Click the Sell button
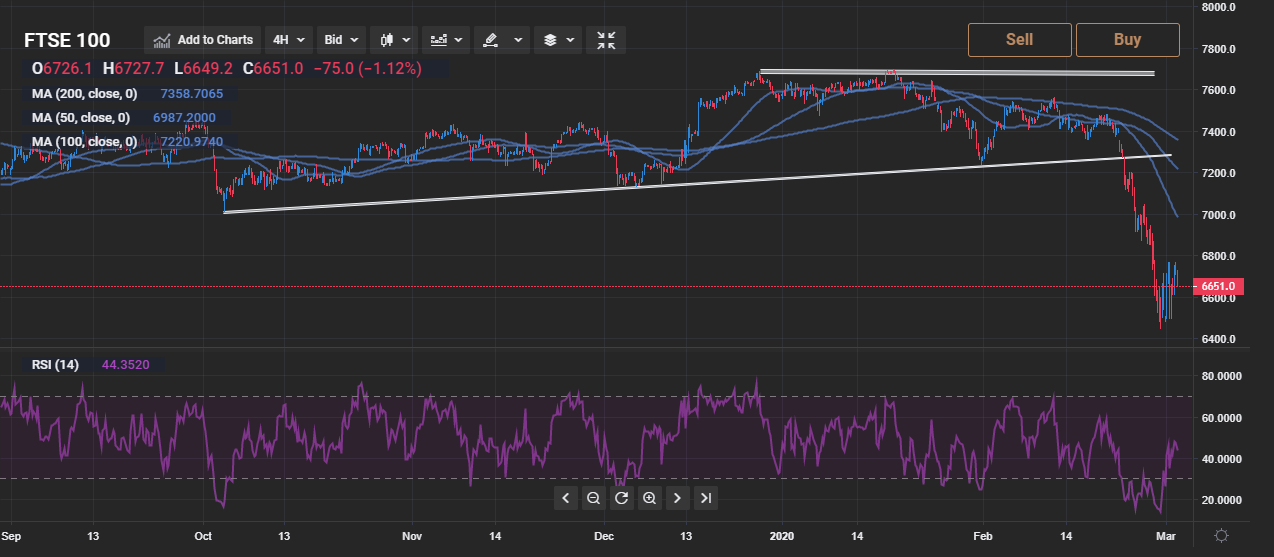Viewport: 1274px width, 557px height. click(x=1019, y=40)
